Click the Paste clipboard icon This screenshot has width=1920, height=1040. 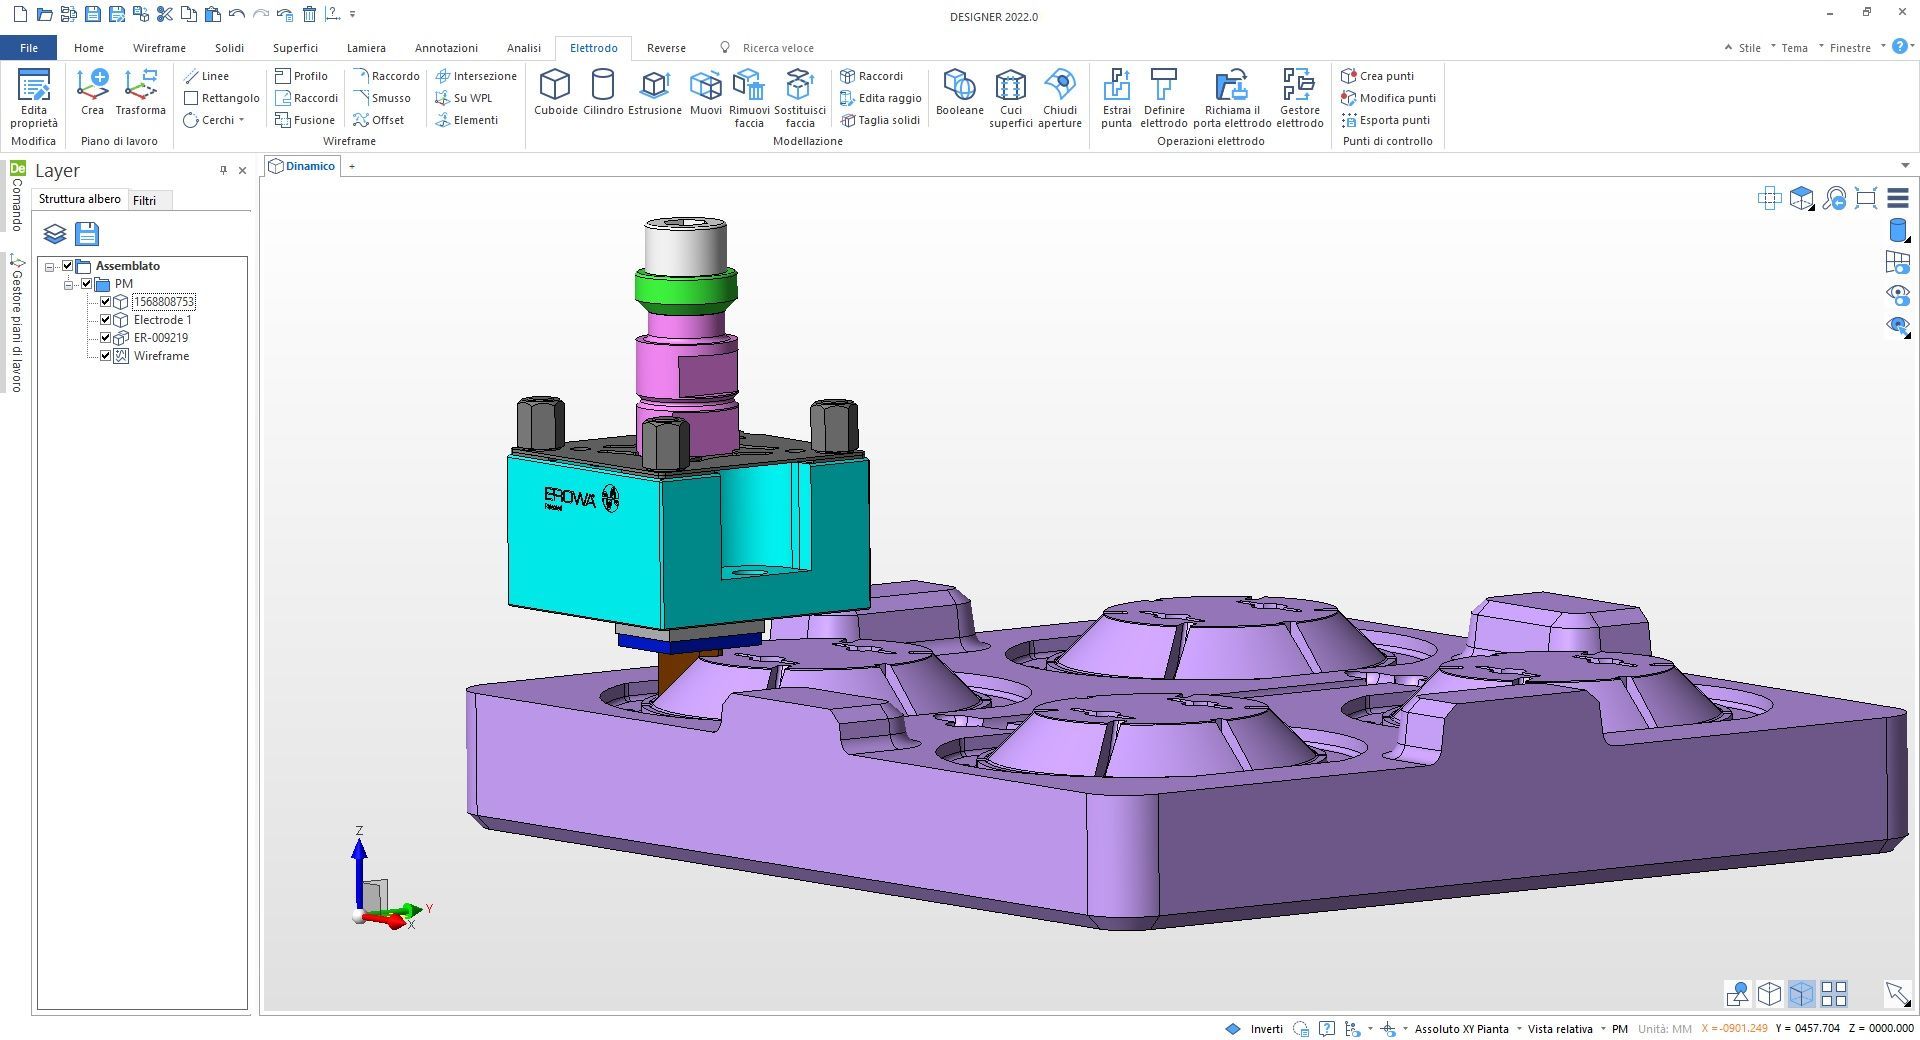(x=213, y=14)
